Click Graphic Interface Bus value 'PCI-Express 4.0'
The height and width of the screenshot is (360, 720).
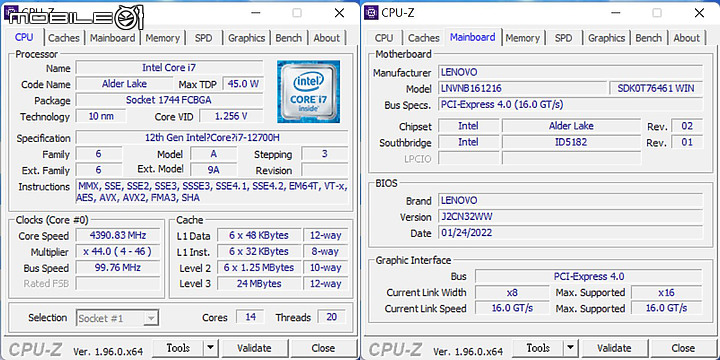coord(589,276)
